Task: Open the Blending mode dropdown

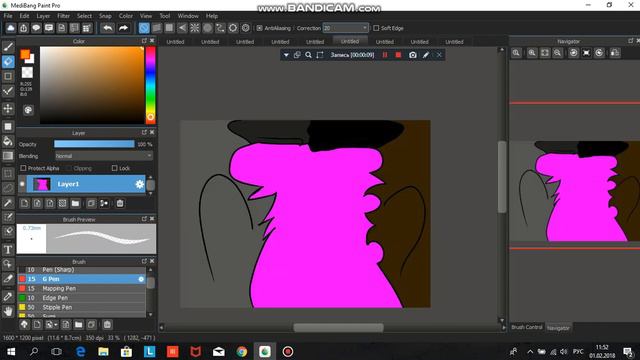Action: (104, 156)
